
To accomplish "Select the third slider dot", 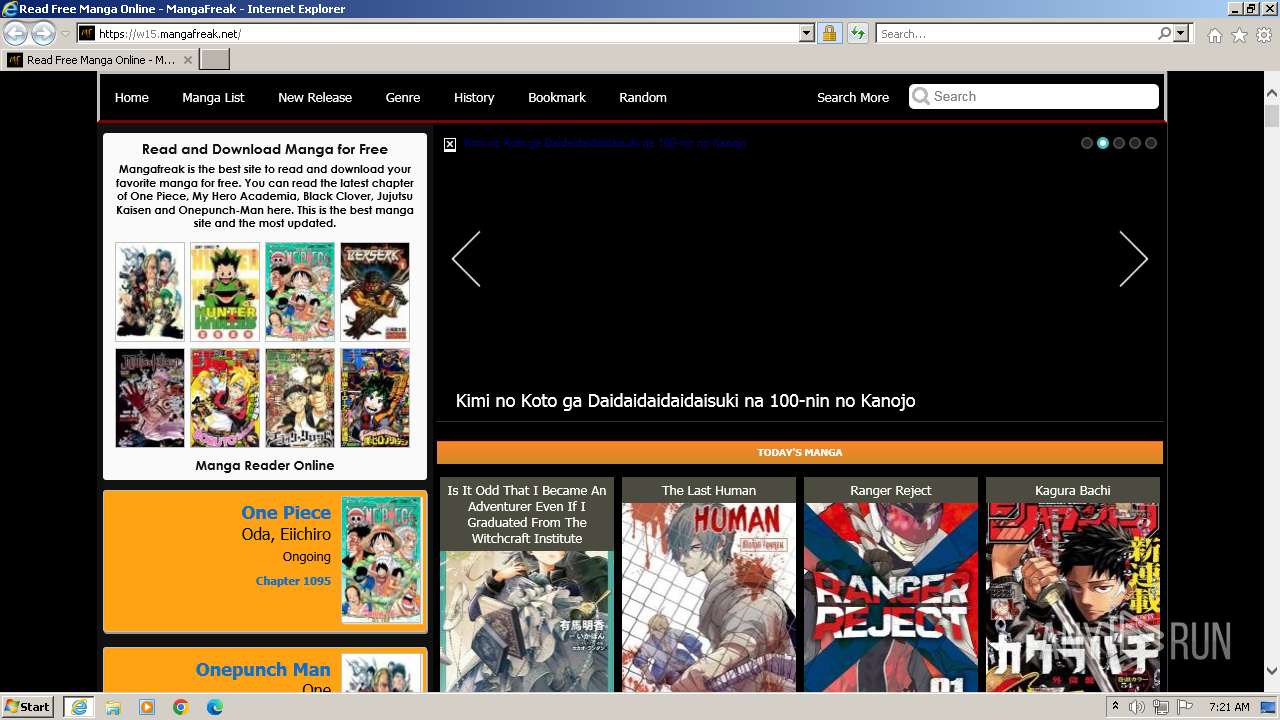I will (1119, 143).
